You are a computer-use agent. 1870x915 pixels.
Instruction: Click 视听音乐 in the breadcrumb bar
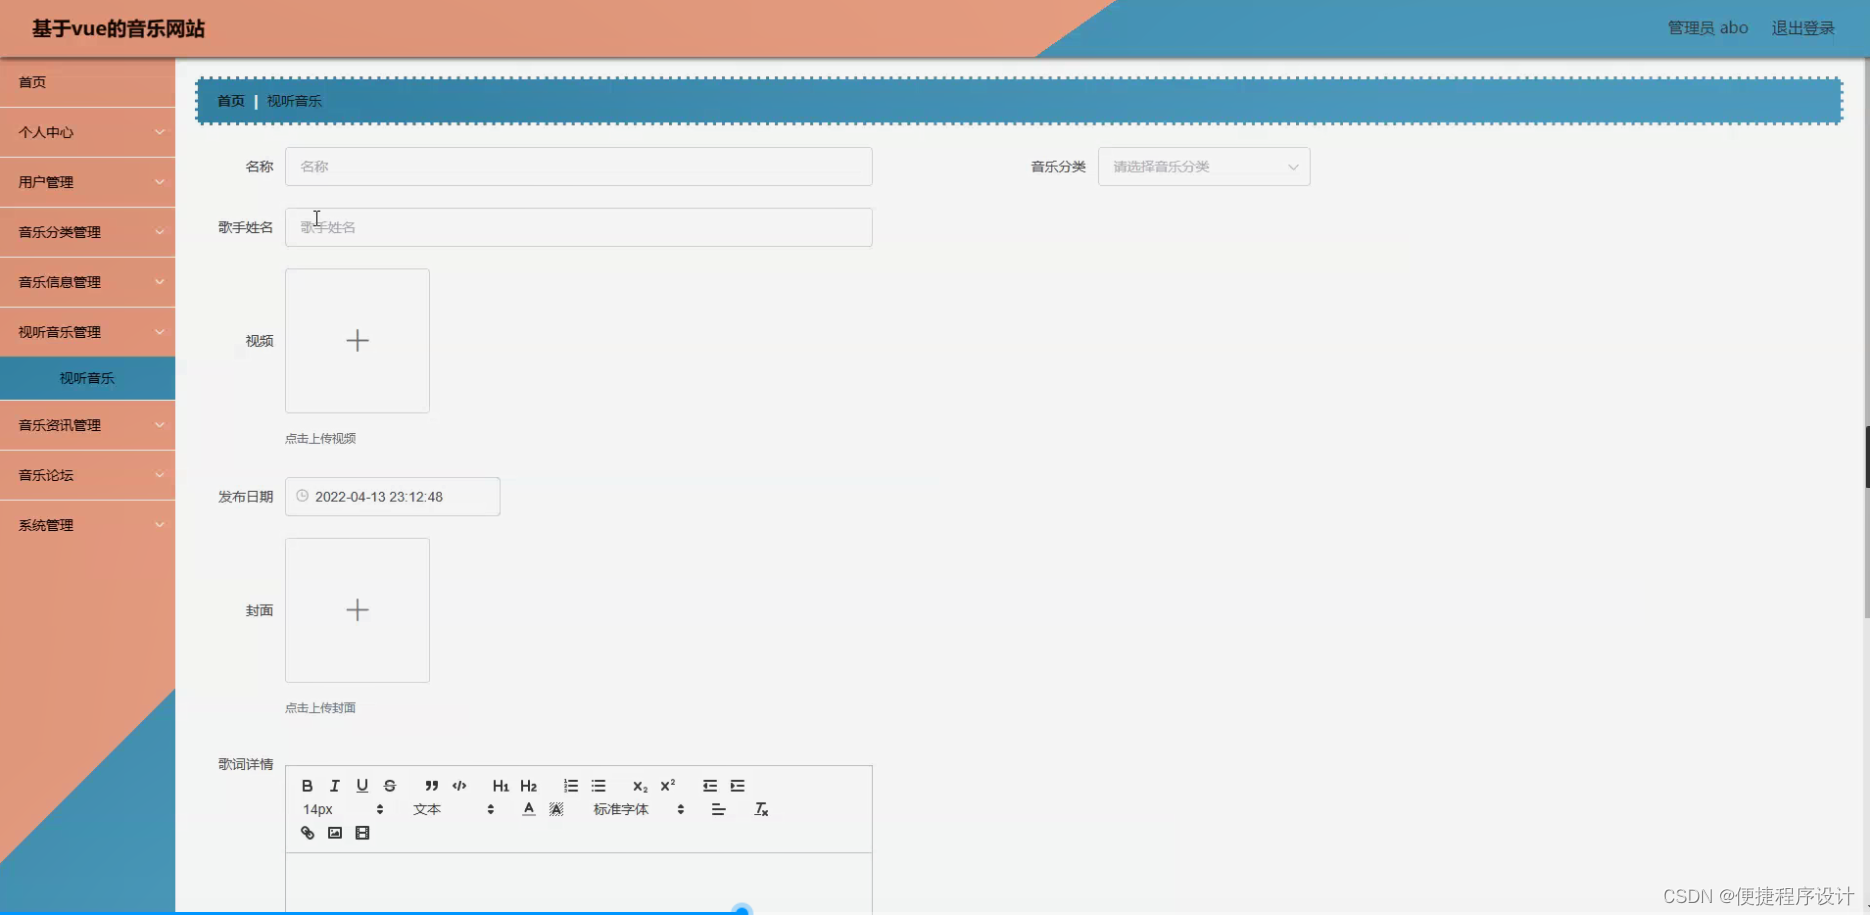pos(294,101)
